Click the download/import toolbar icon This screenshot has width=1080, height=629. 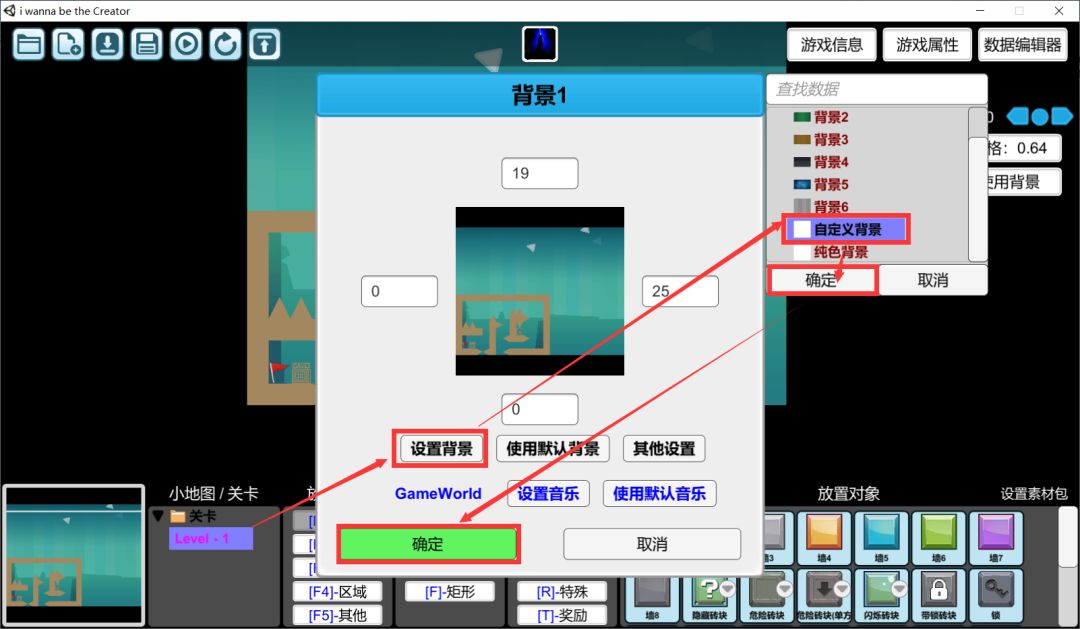[107, 44]
